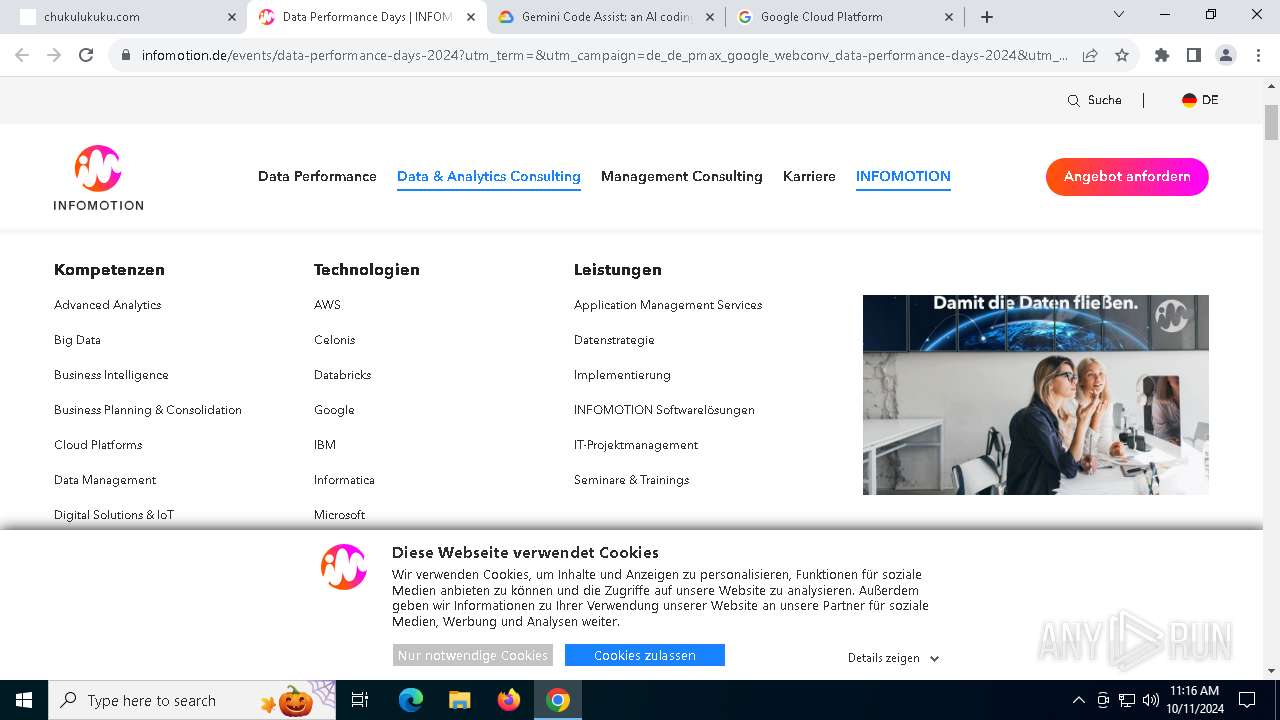Screen dimensions: 1280x720
Task: Open the Advanced Analytics link
Action: pyautogui.click(x=108, y=305)
